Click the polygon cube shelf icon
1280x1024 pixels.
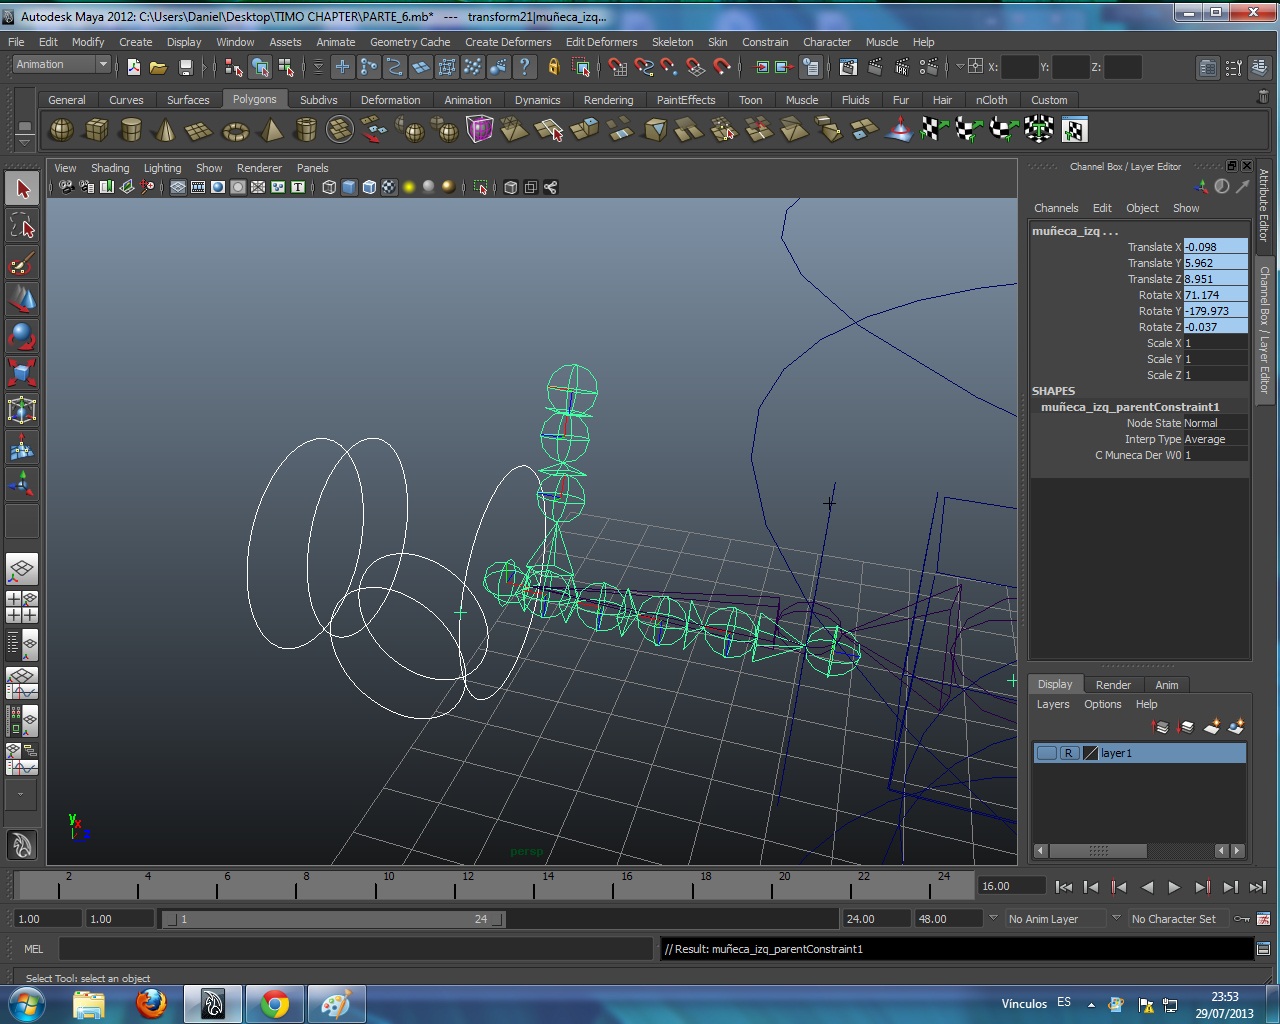coord(96,130)
